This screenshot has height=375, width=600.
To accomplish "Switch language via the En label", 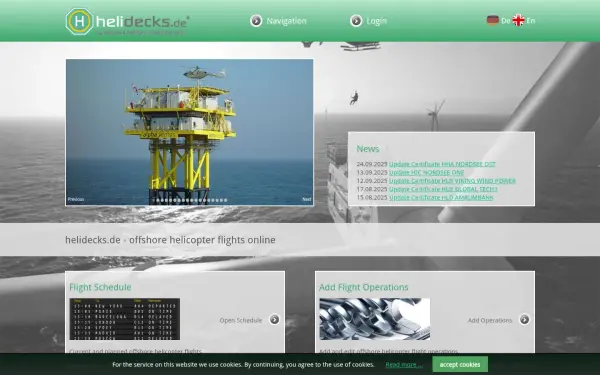I will pos(531,21).
